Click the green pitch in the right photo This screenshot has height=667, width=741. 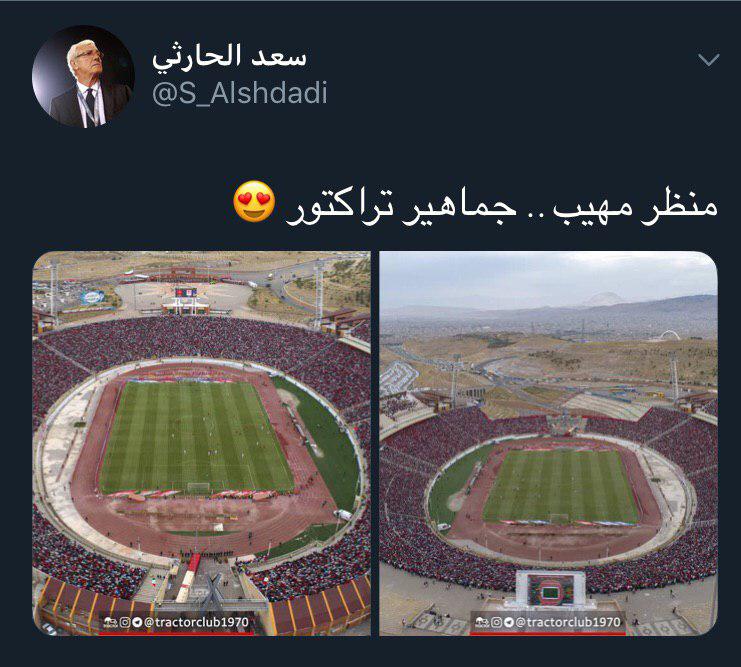coord(561,486)
